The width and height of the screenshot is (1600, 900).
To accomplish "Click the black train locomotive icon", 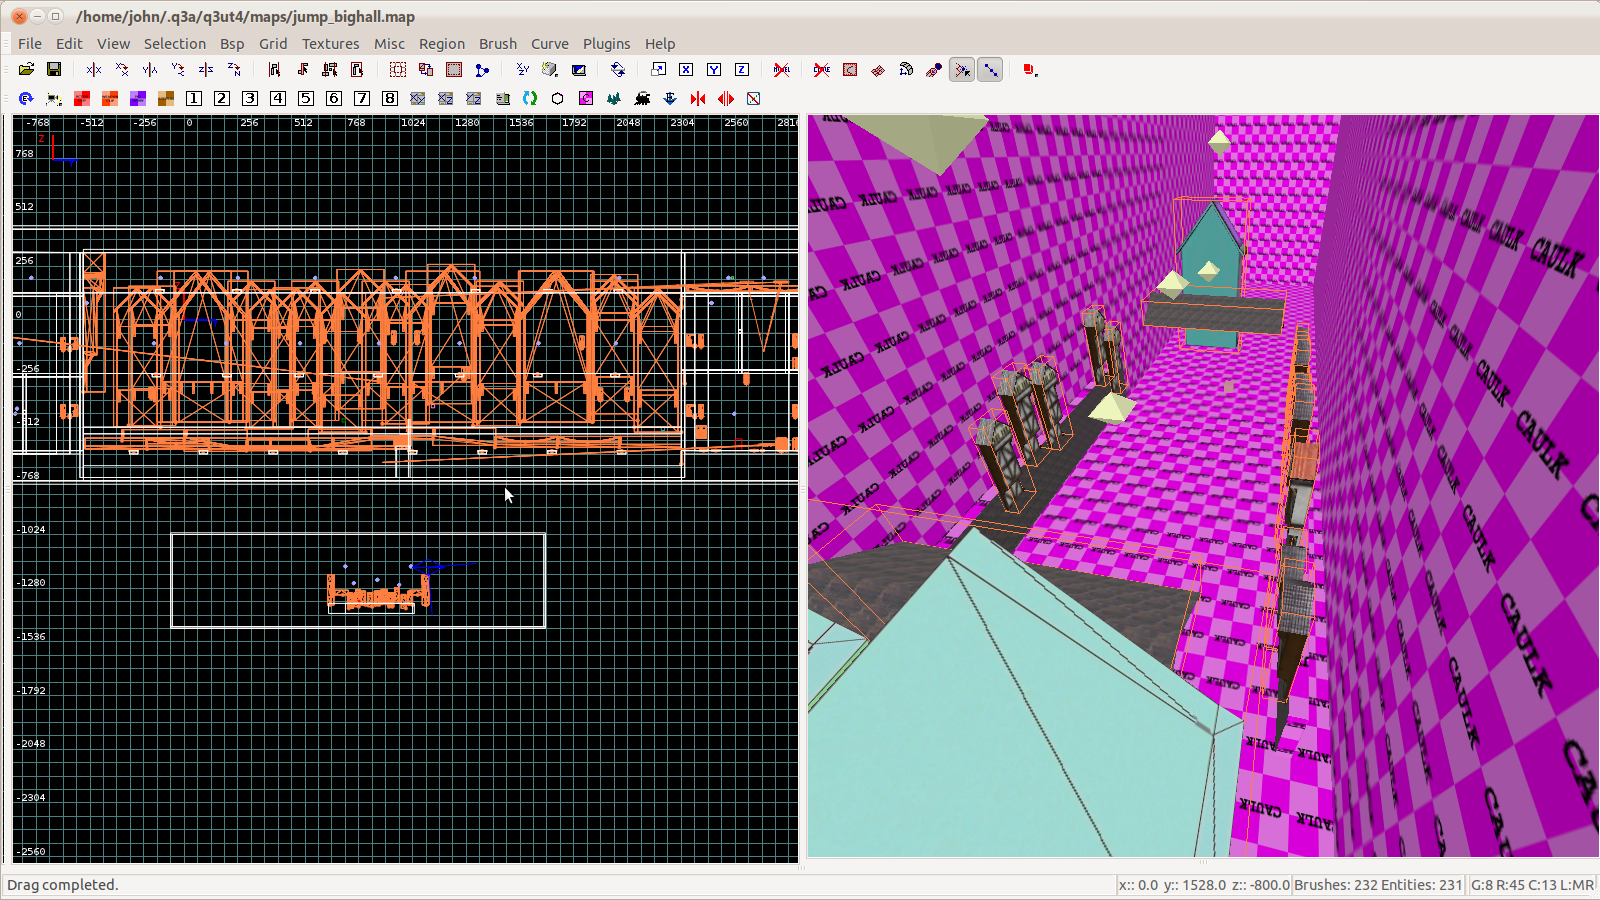I will pyautogui.click(x=642, y=98).
